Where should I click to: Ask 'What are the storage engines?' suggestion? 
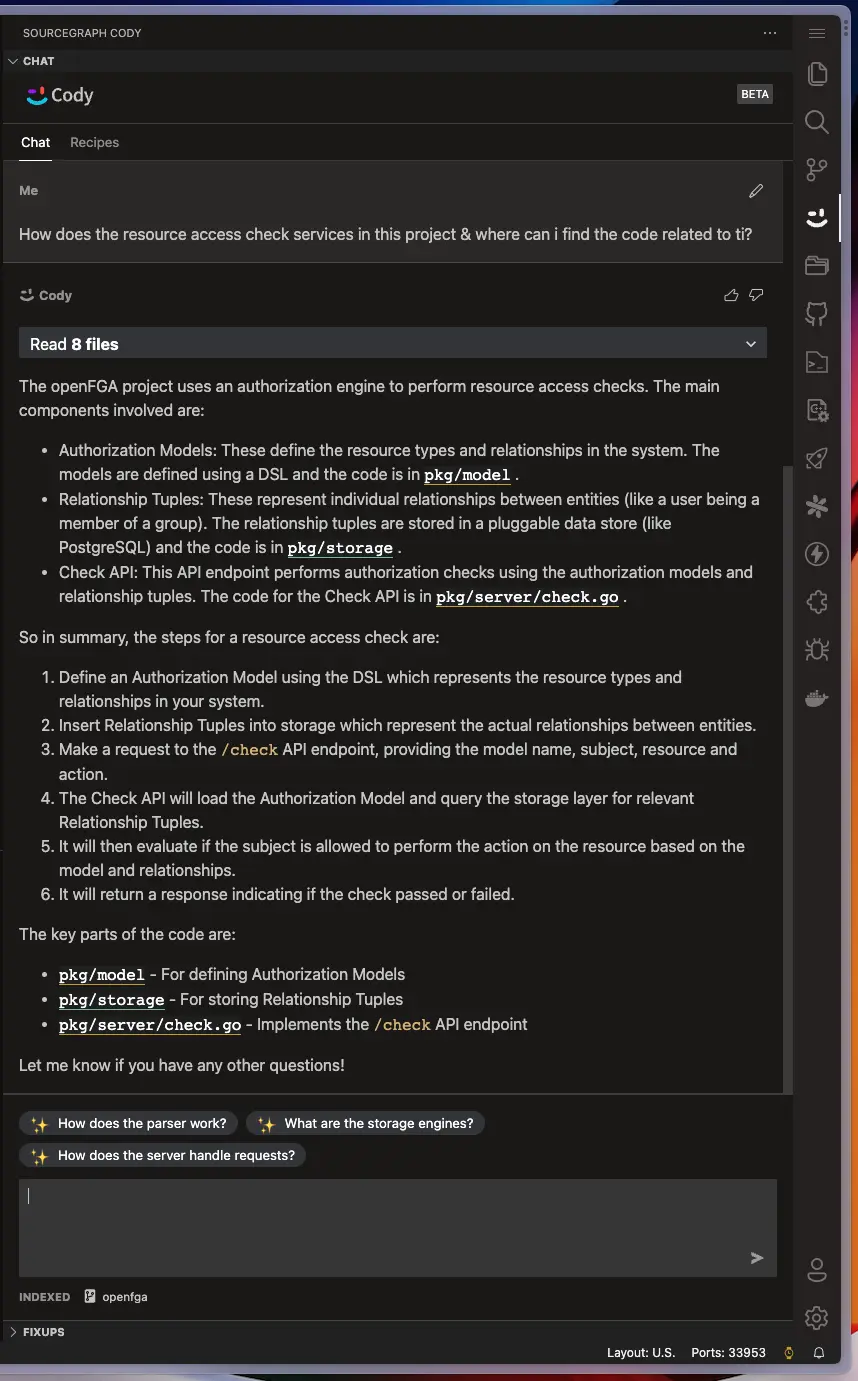point(365,1123)
